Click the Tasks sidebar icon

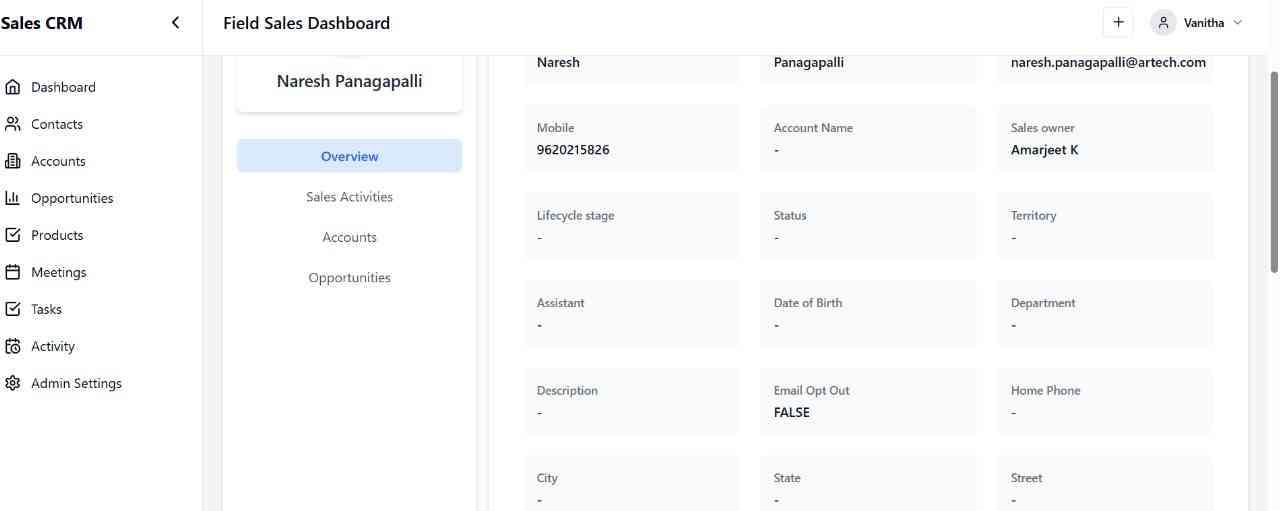pyautogui.click(x=13, y=309)
